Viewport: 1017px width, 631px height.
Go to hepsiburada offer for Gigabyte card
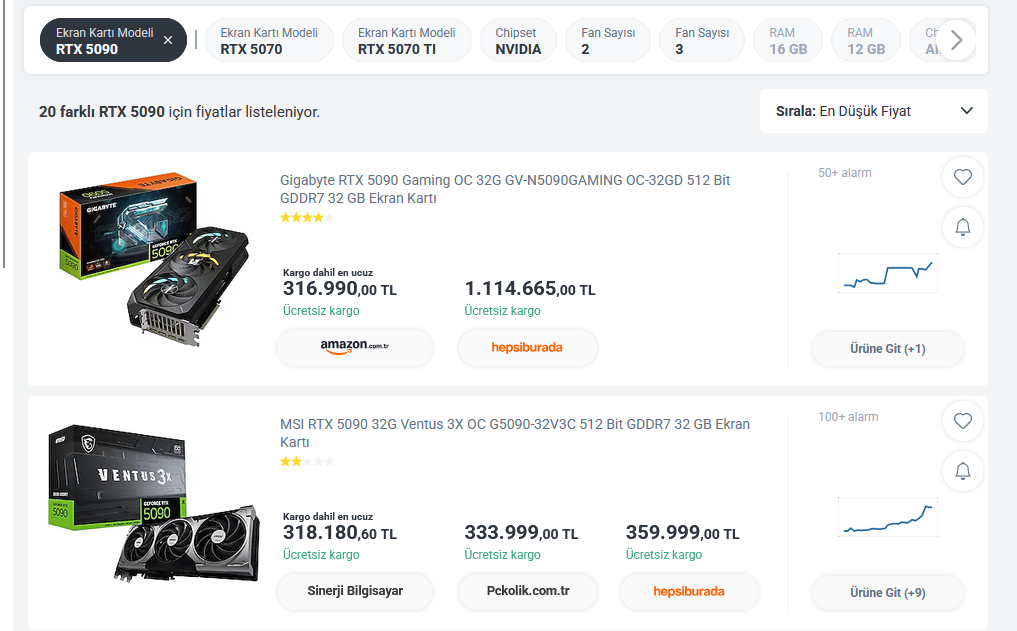(527, 348)
